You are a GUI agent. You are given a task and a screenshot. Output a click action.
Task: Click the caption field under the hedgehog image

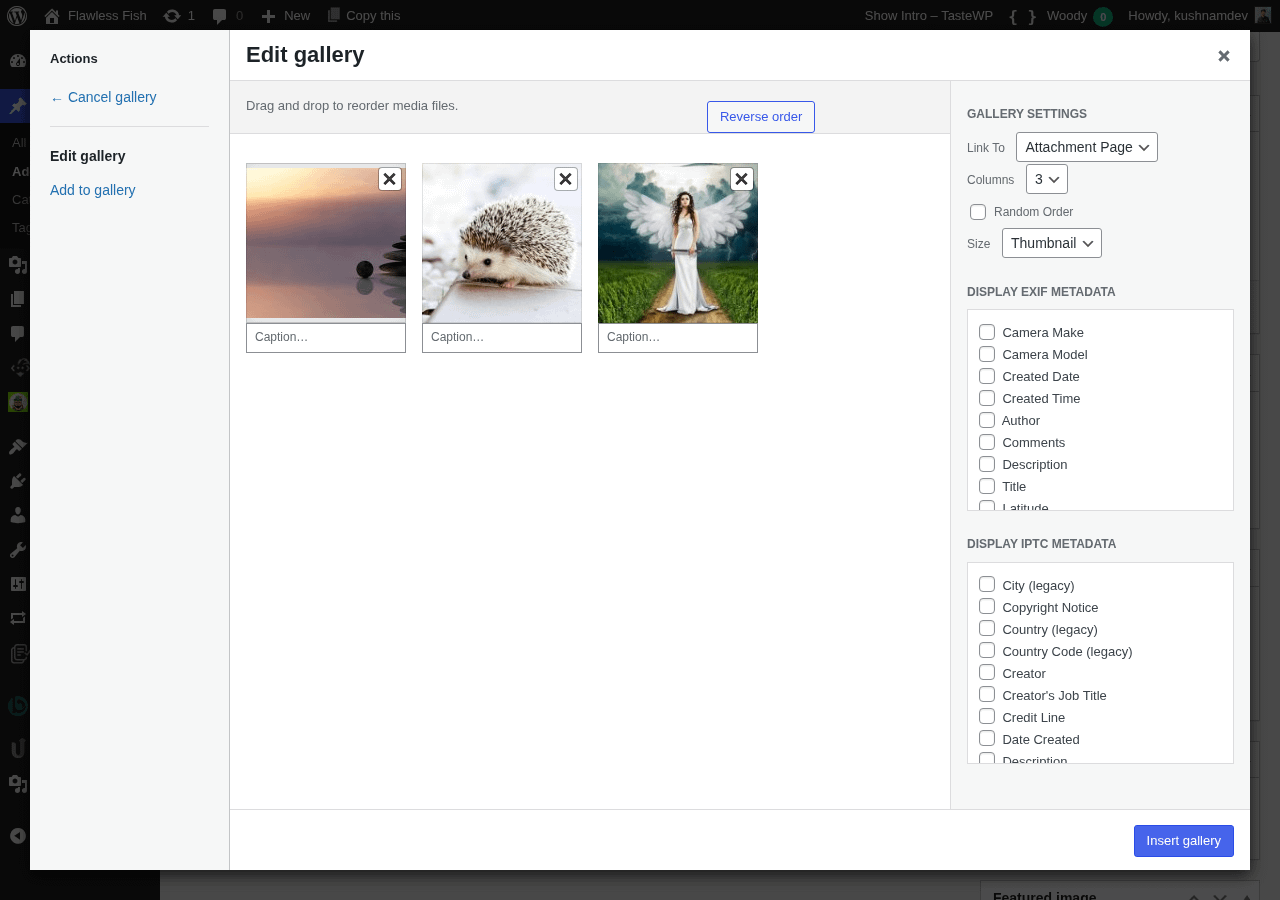point(501,337)
